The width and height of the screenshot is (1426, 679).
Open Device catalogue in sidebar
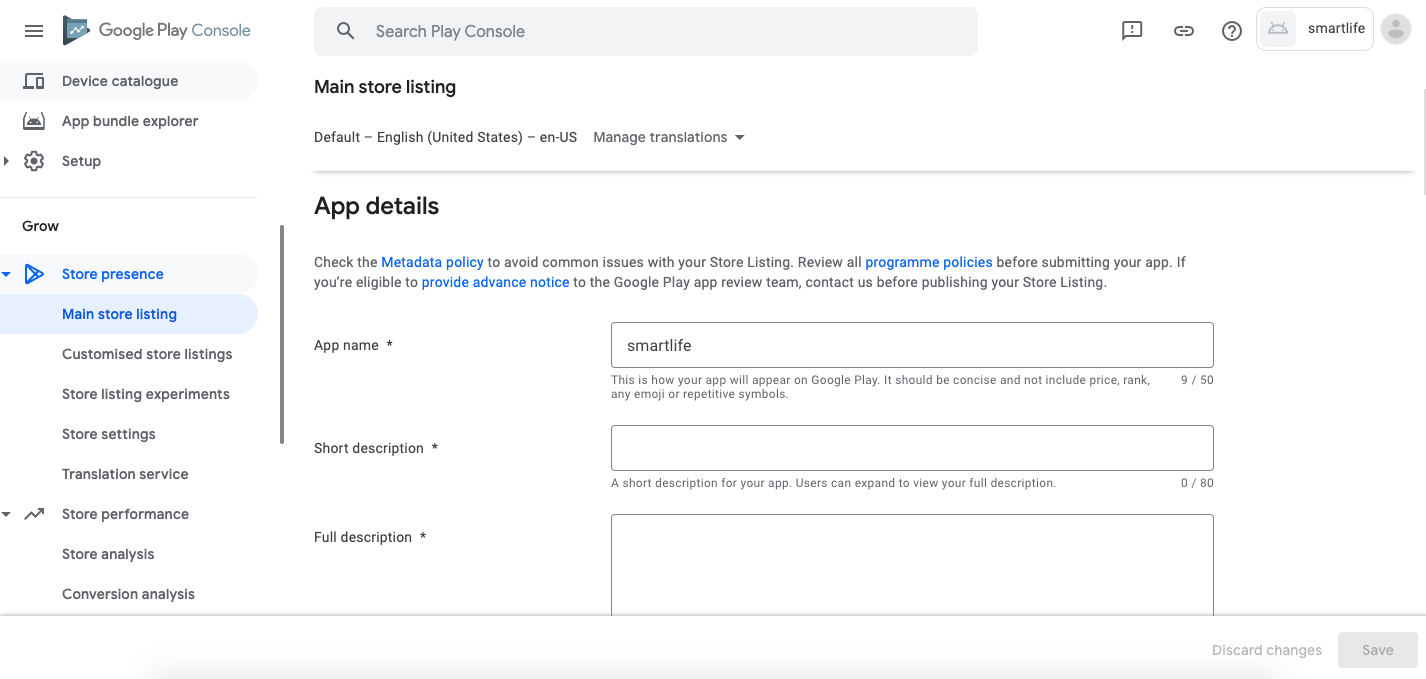point(128,81)
